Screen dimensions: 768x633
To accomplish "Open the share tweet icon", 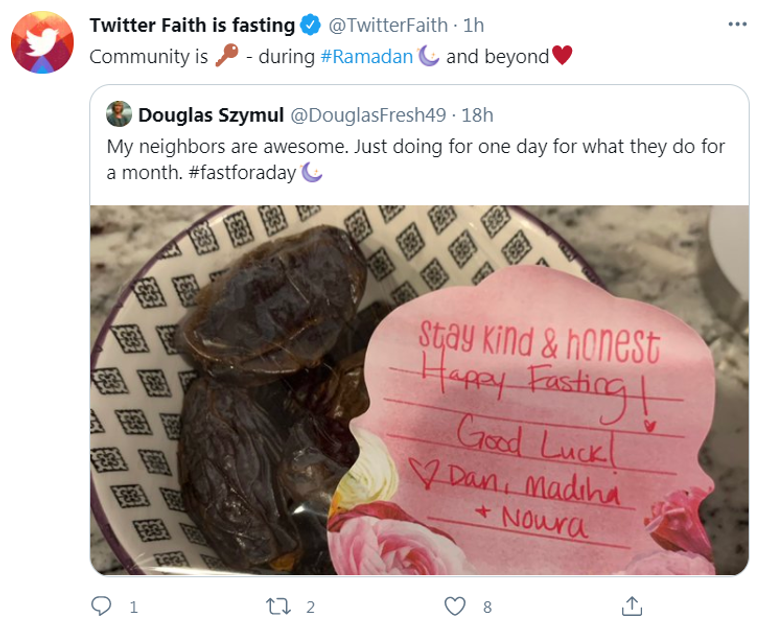I will tap(631, 606).
